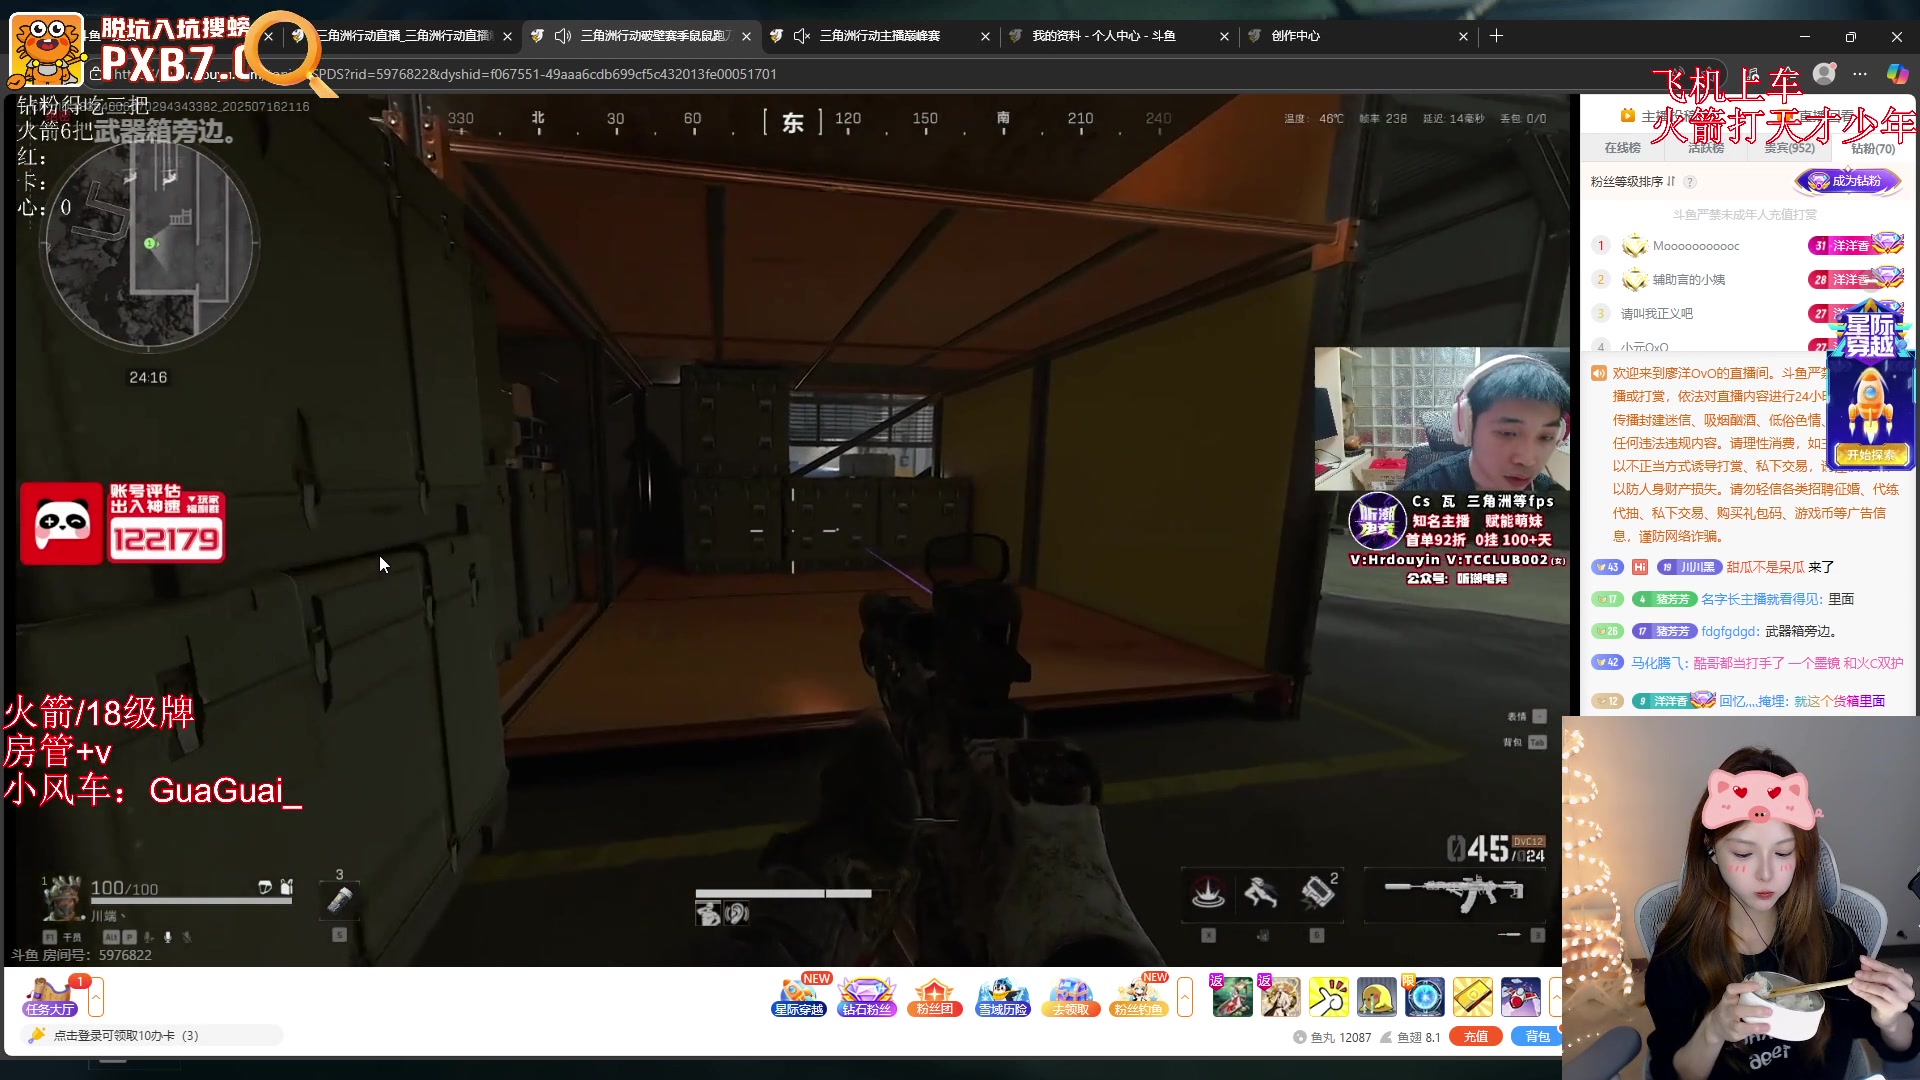Click username 马化腾飞 in chat
This screenshot has width=1920, height=1080.
[1660, 663]
